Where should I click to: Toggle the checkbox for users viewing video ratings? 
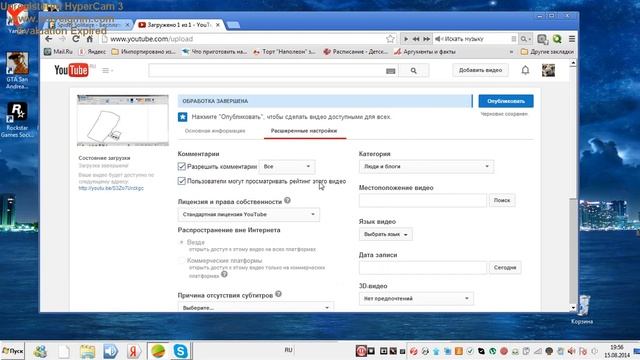click(x=182, y=181)
